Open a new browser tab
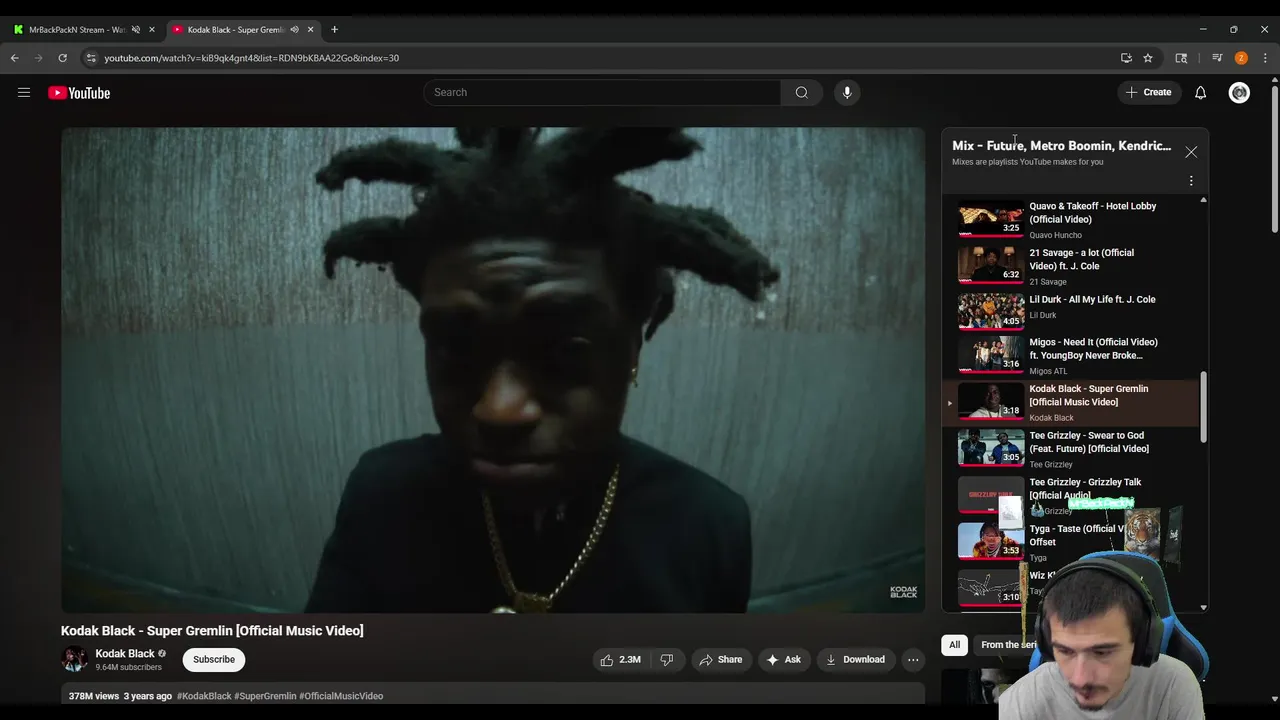The height and width of the screenshot is (720, 1280). (x=334, y=29)
